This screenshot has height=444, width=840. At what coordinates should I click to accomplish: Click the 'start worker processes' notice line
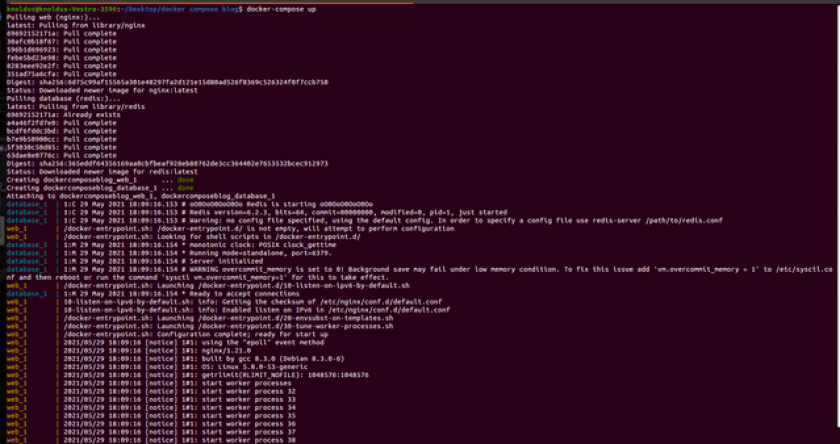pyautogui.click(x=149, y=383)
